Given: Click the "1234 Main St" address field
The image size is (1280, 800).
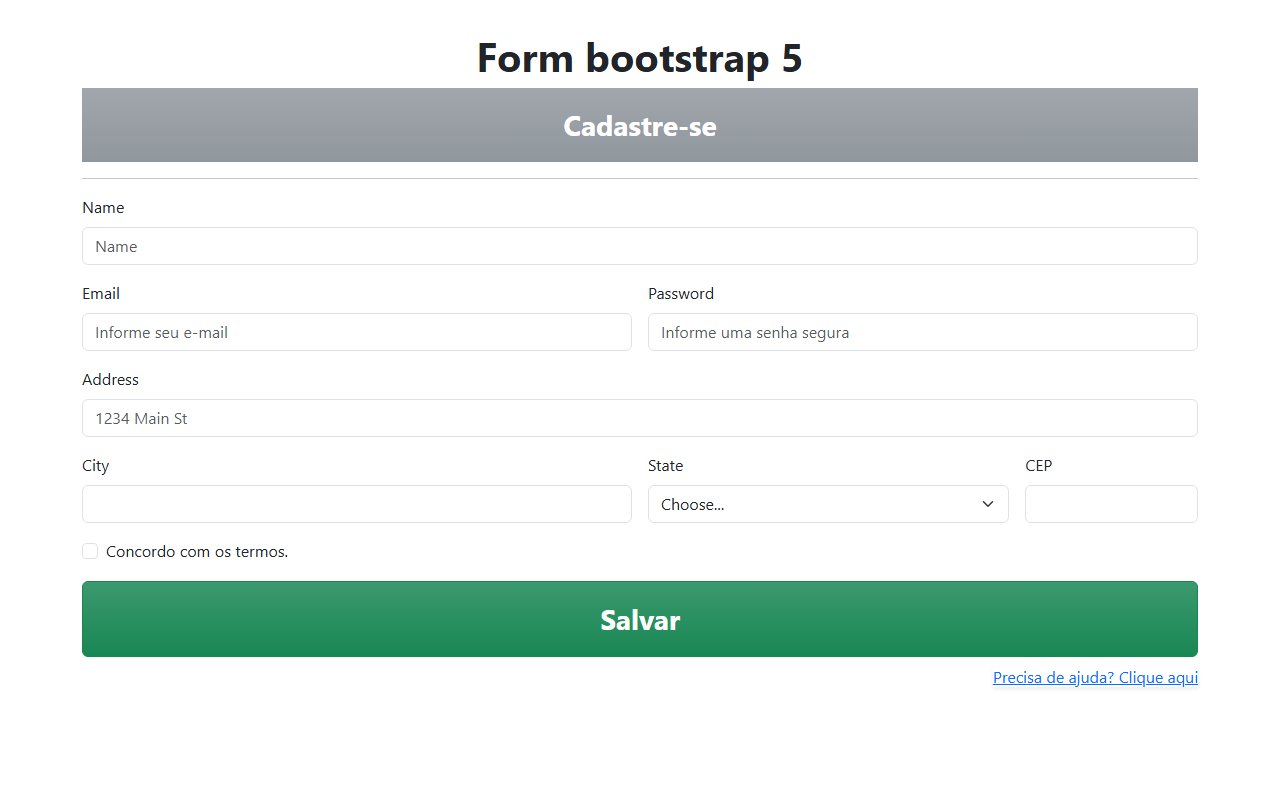Looking at the screenshot, I should (x=640, y=418).
